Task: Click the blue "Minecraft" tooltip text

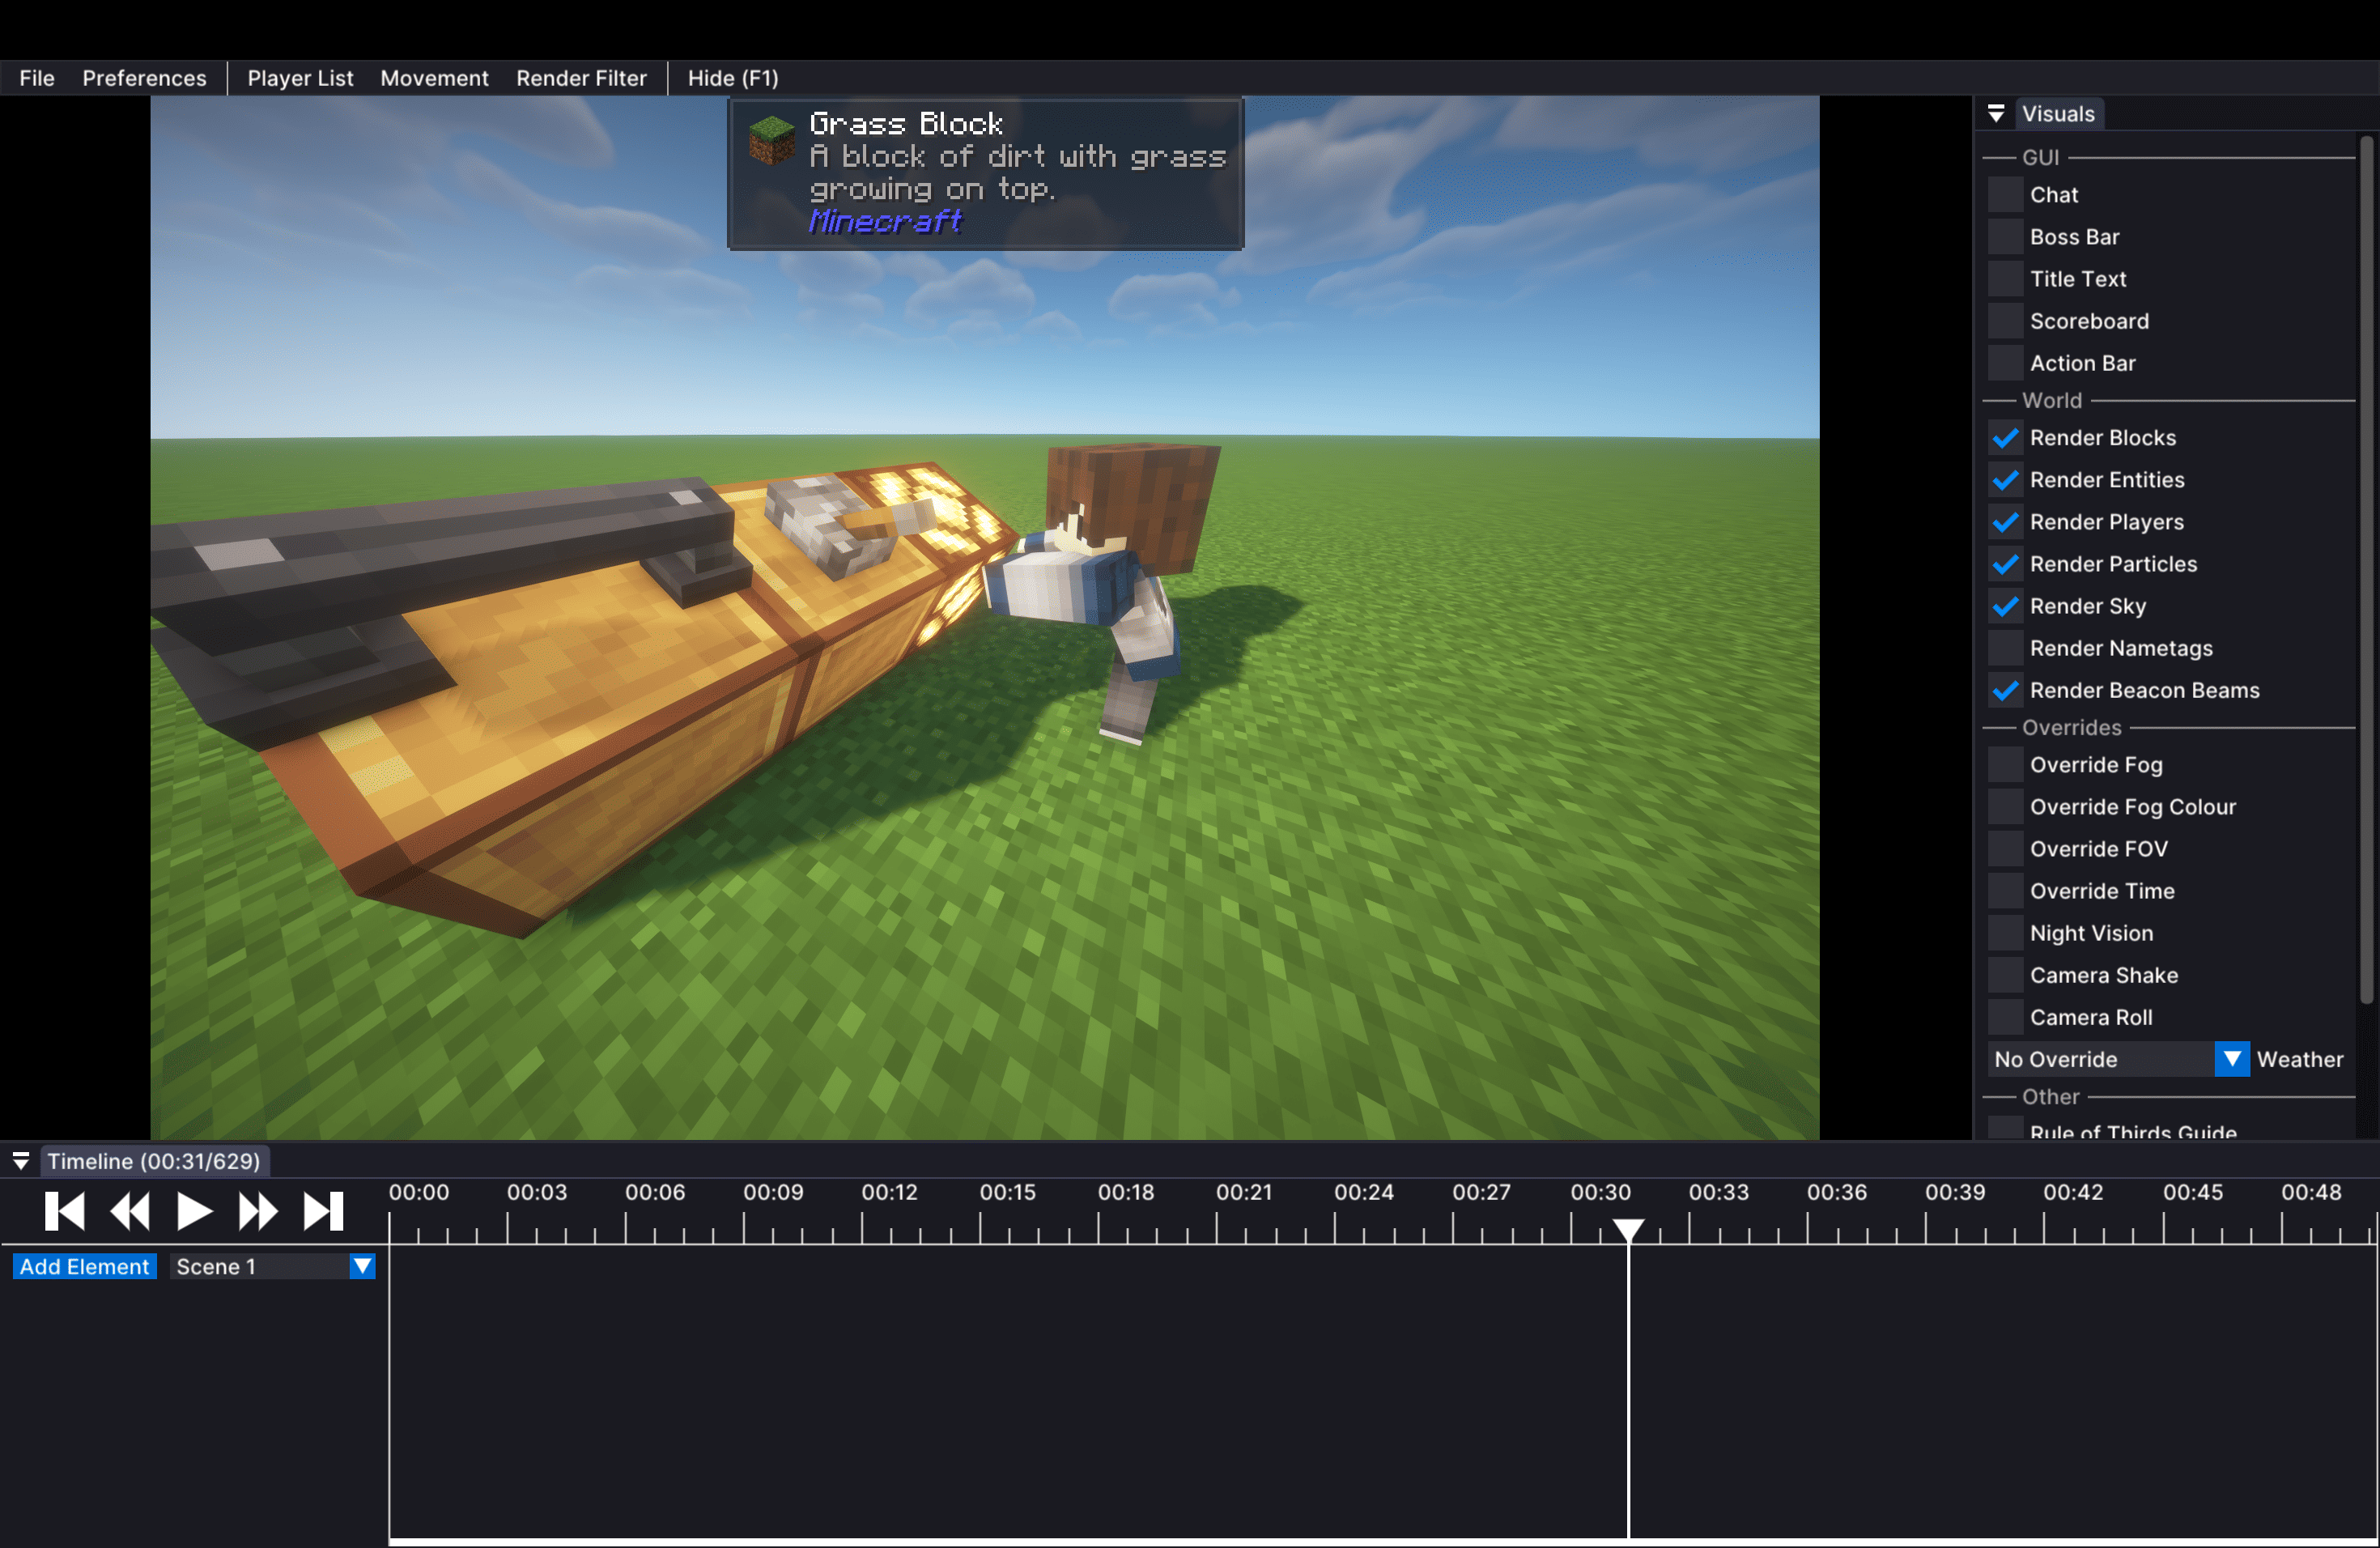Action: coord(885,221)
